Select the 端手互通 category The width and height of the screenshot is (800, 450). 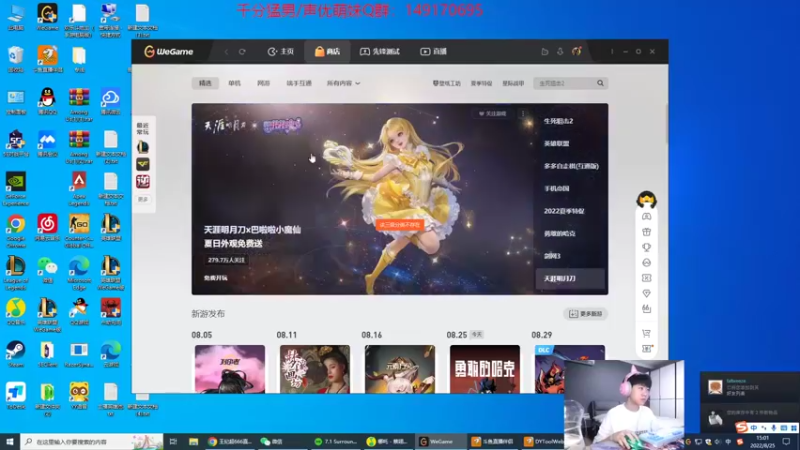299,83
